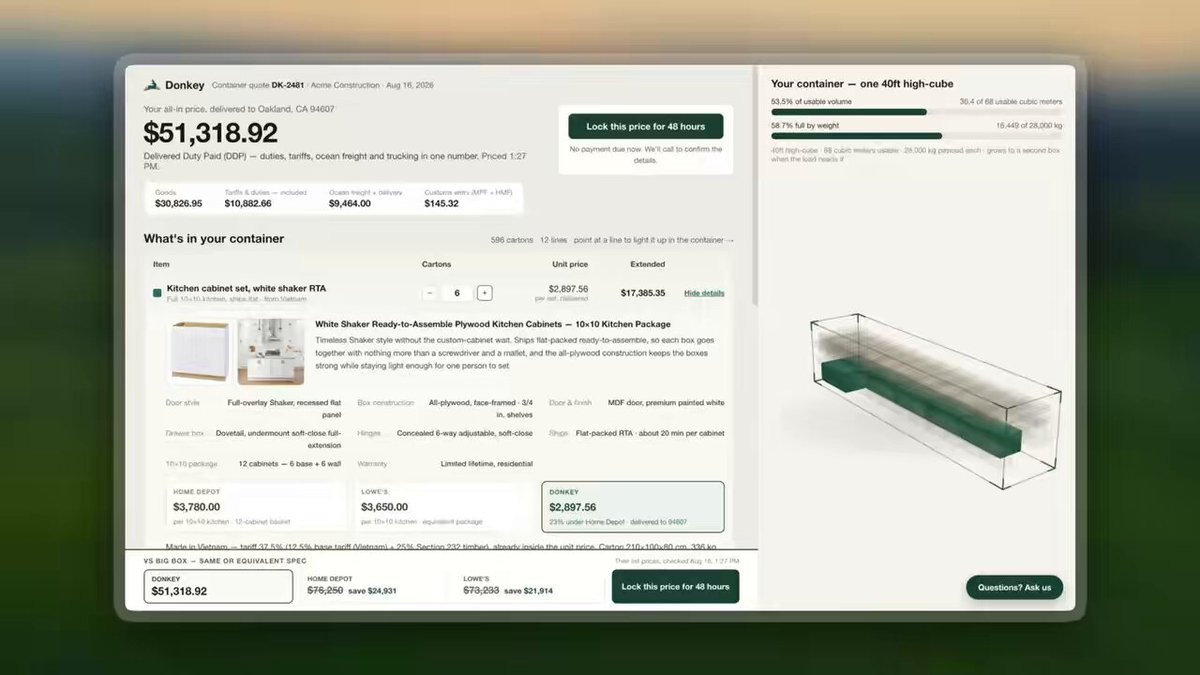1200x675 pixels.
Task: Open the Questions? Ask us chat
Action: point(1014,587)
